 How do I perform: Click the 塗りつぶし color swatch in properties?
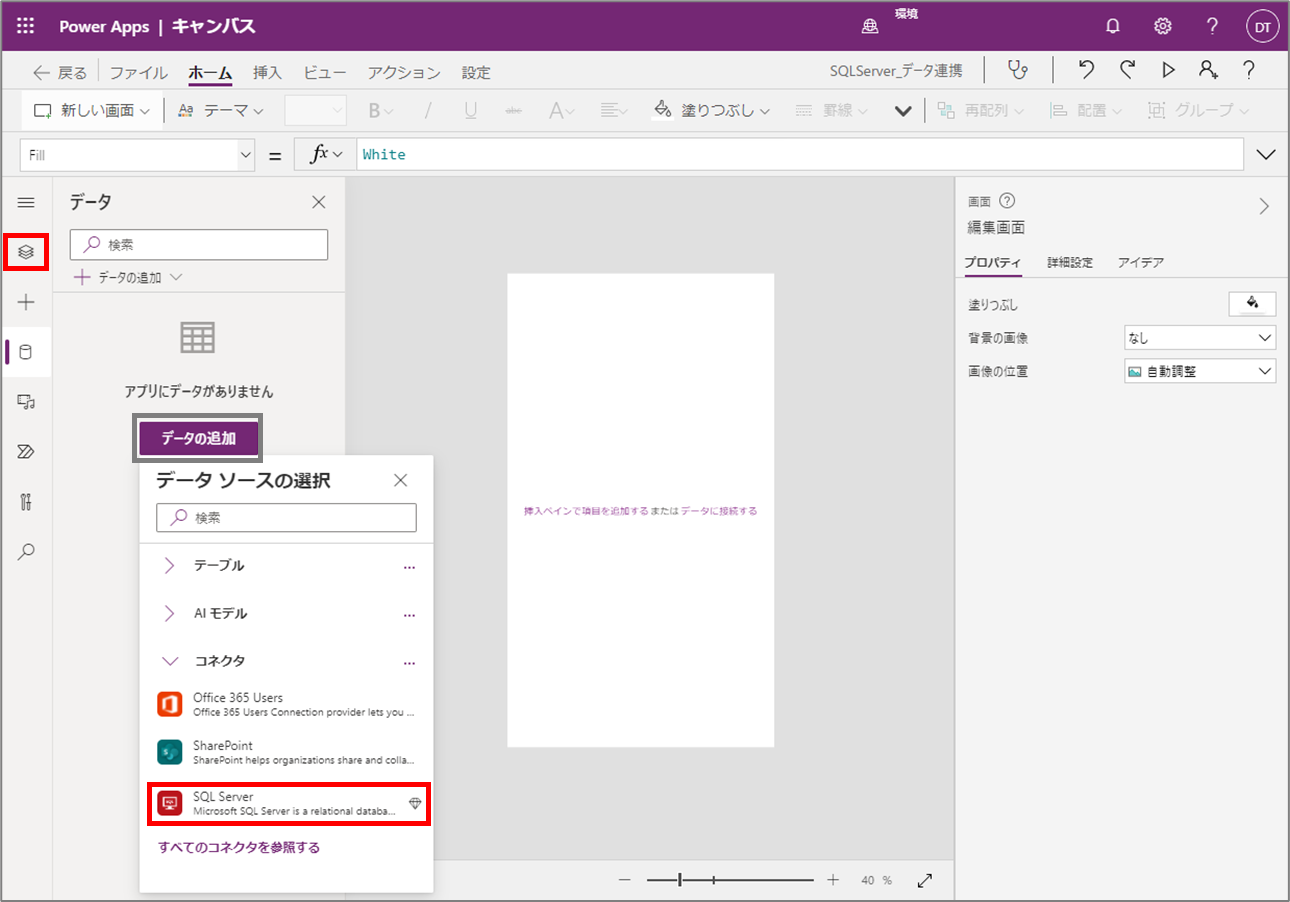[x=1252, y=304]
